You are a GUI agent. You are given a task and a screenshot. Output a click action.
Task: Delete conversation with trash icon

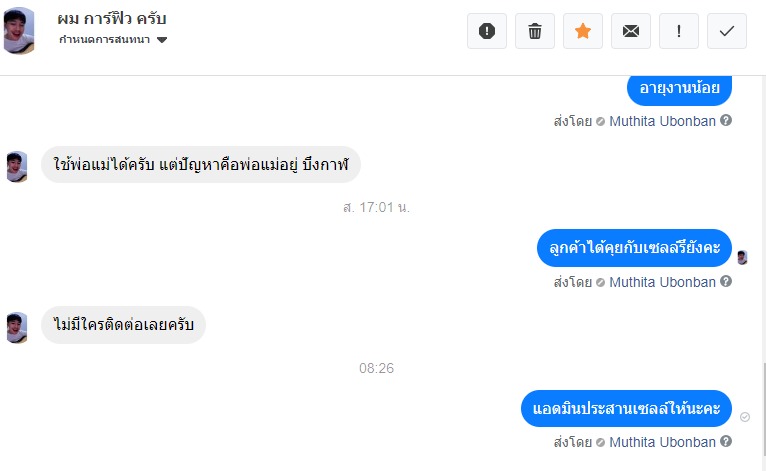click(x=535, y=31)
